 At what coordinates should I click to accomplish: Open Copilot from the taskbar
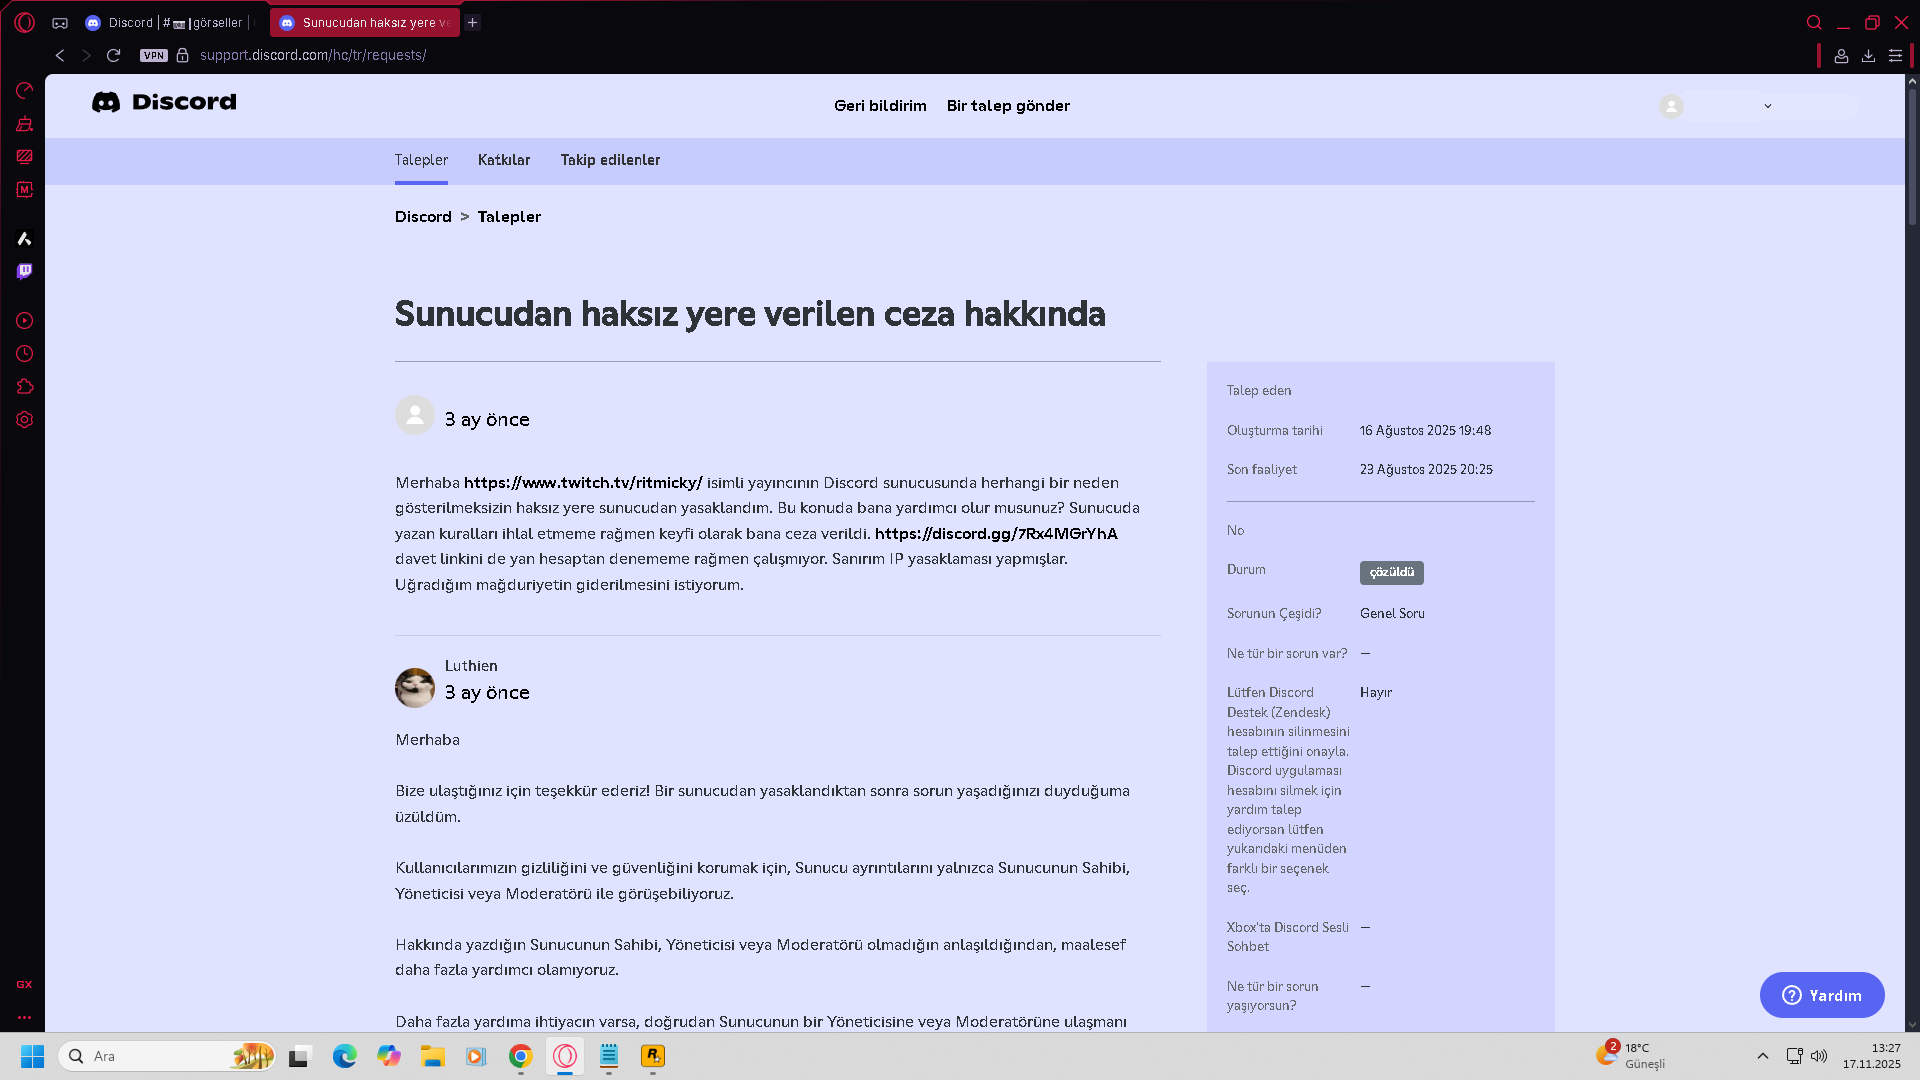(388, 1056)
